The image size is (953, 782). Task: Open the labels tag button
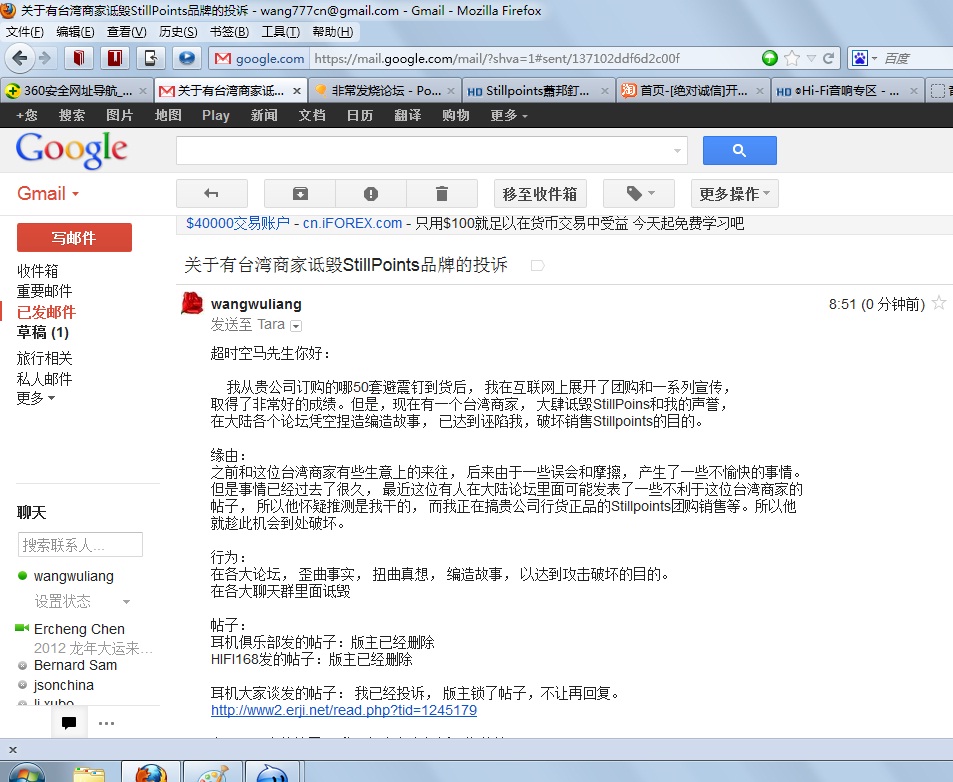[639, 194]
